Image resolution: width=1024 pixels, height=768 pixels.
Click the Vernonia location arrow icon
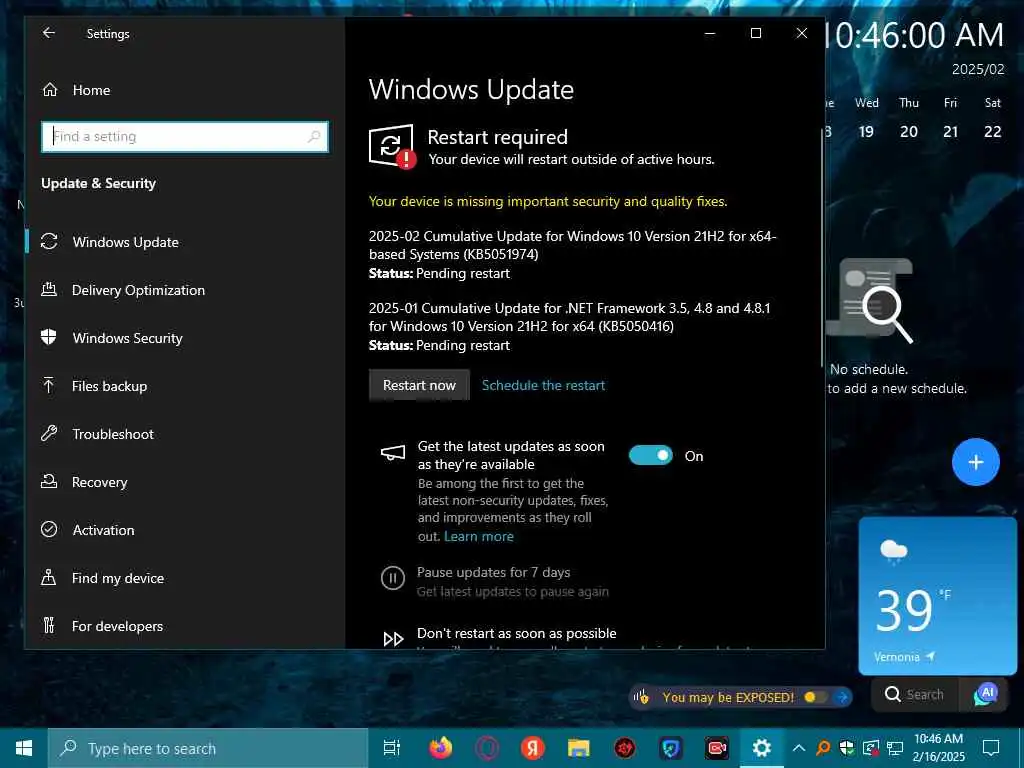coord(931,656)
